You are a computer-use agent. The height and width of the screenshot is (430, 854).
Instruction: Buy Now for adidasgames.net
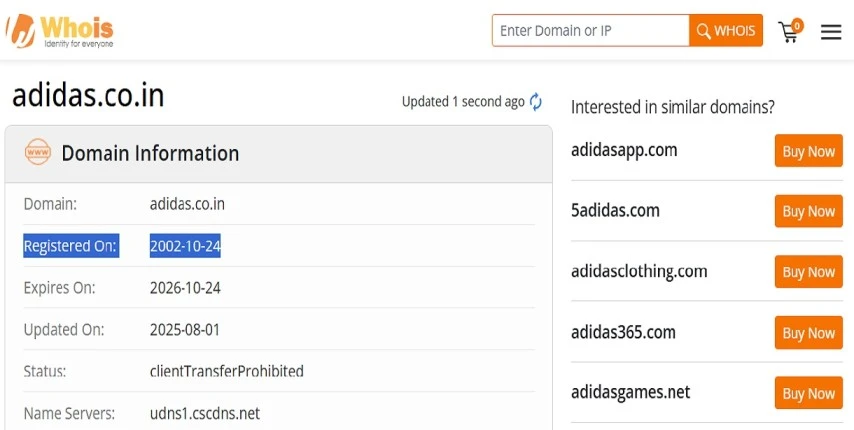tap(808, 393)
